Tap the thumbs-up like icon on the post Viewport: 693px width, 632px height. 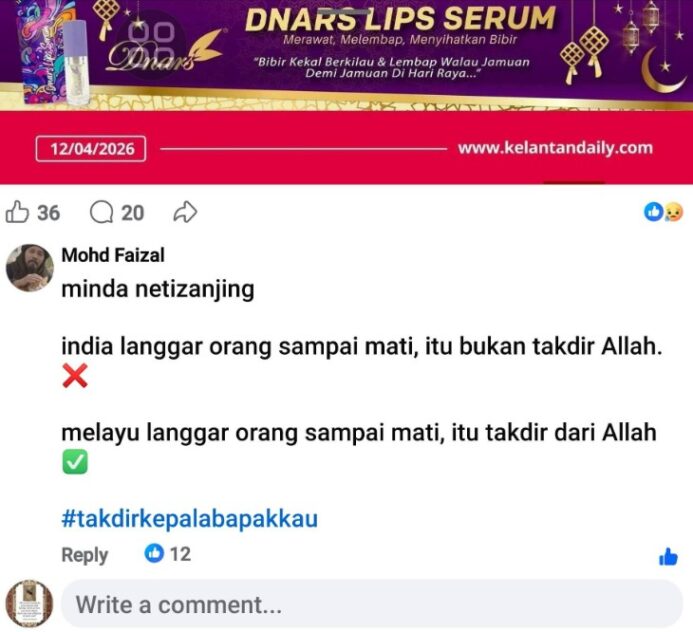tap(17, 212)
